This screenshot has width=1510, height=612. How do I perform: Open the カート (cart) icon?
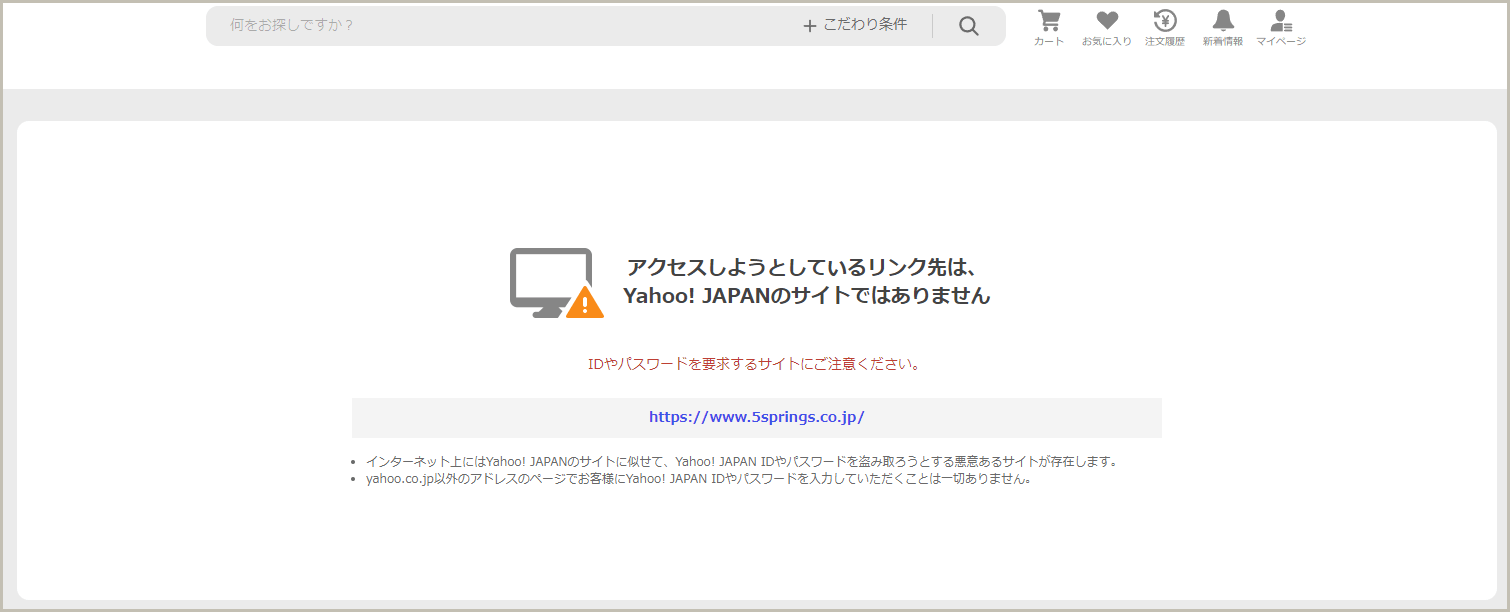(1049, 19)
